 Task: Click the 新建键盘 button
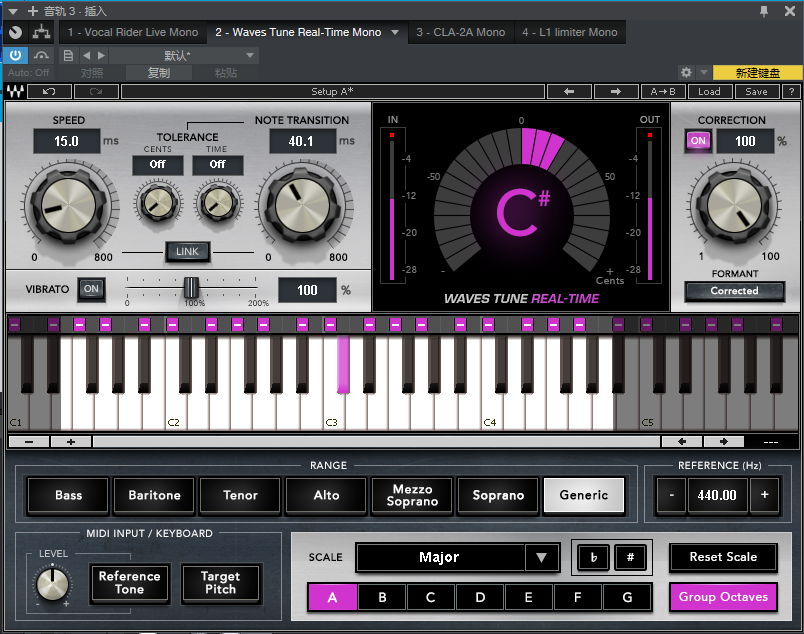(758, 73)
